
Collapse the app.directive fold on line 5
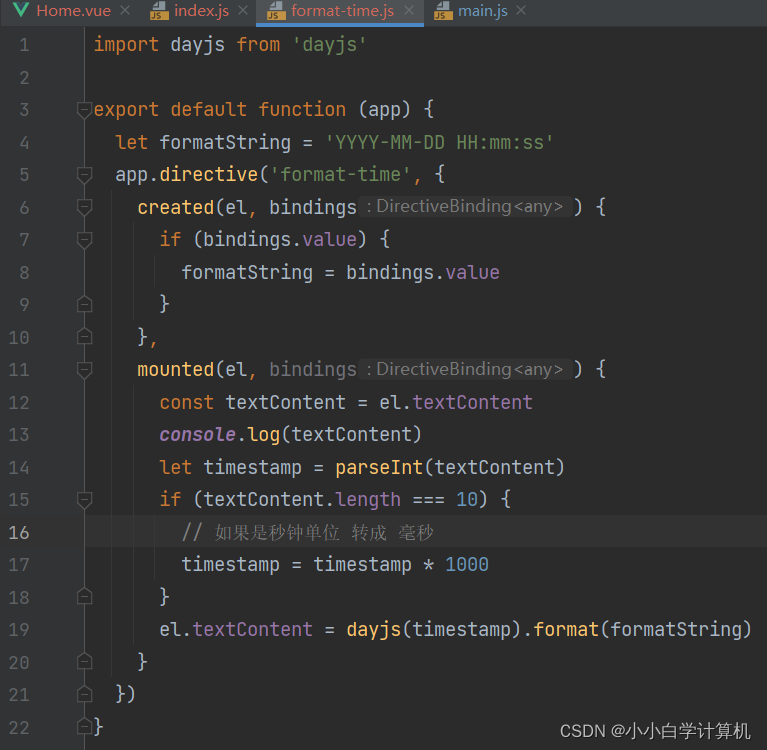pos(85,175)
